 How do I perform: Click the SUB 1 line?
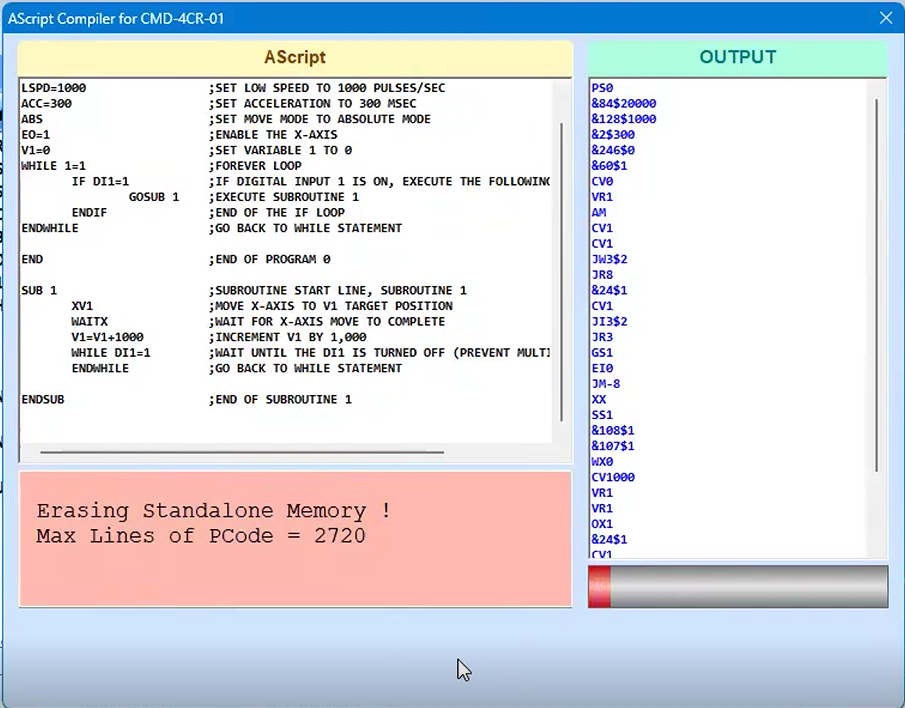(39, 290)
